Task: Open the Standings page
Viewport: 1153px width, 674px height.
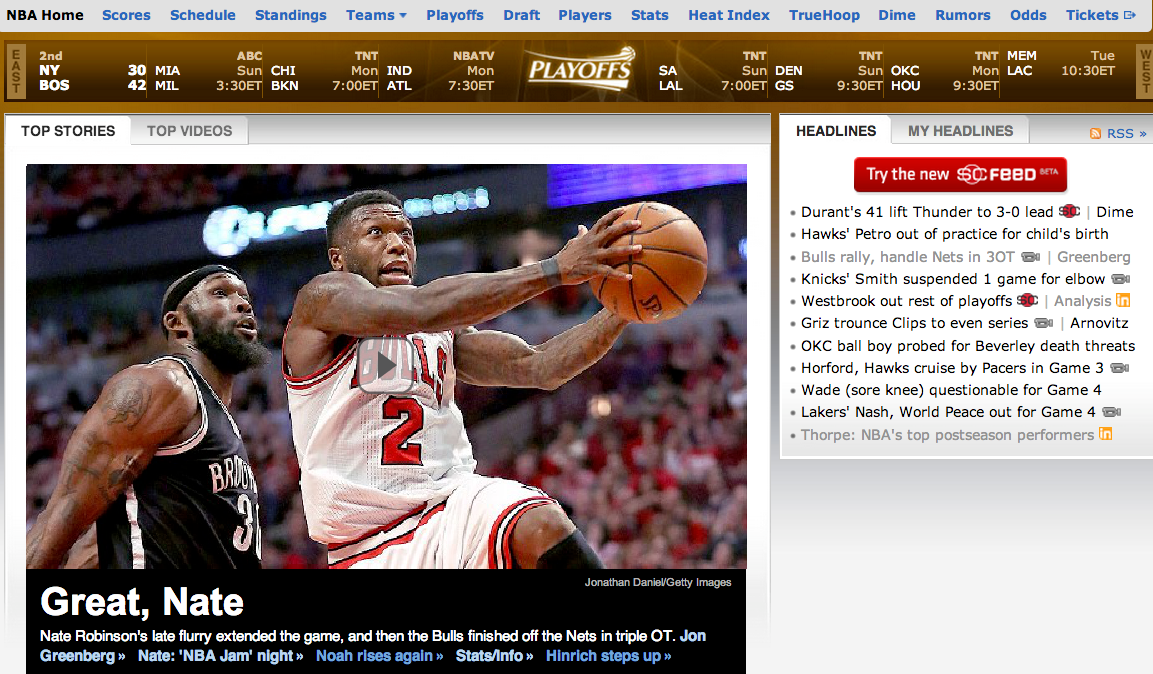Action: (x=290, y=15)
